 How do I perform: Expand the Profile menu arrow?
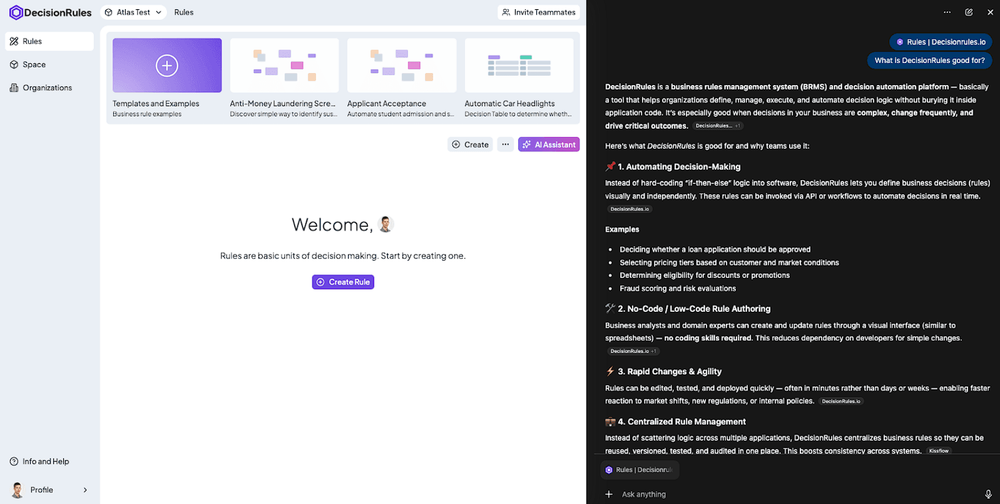pyautogui.click(x=85, y=490)
